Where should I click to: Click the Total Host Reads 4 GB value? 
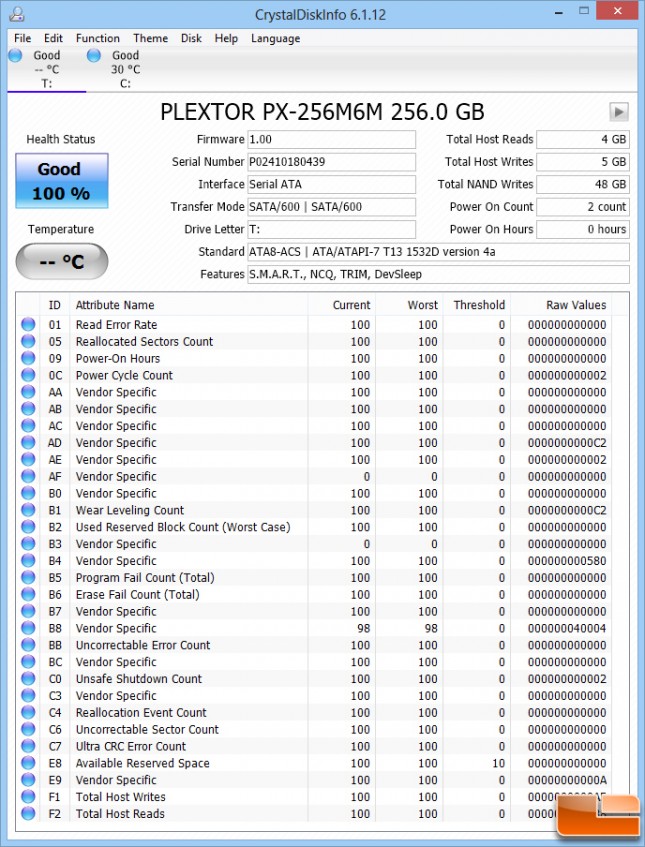pyautogui.click(x=582, y=139)
